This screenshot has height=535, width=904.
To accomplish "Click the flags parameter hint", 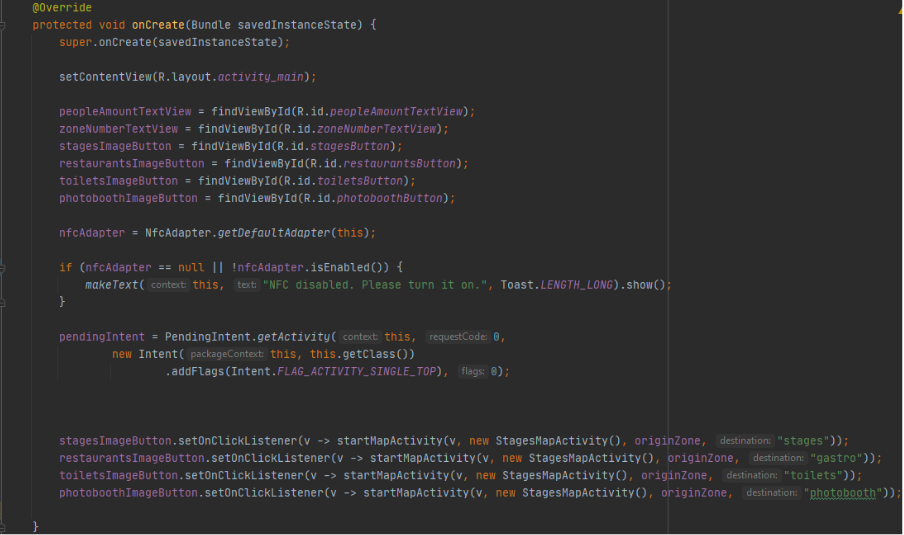I will tap(472, 372).
